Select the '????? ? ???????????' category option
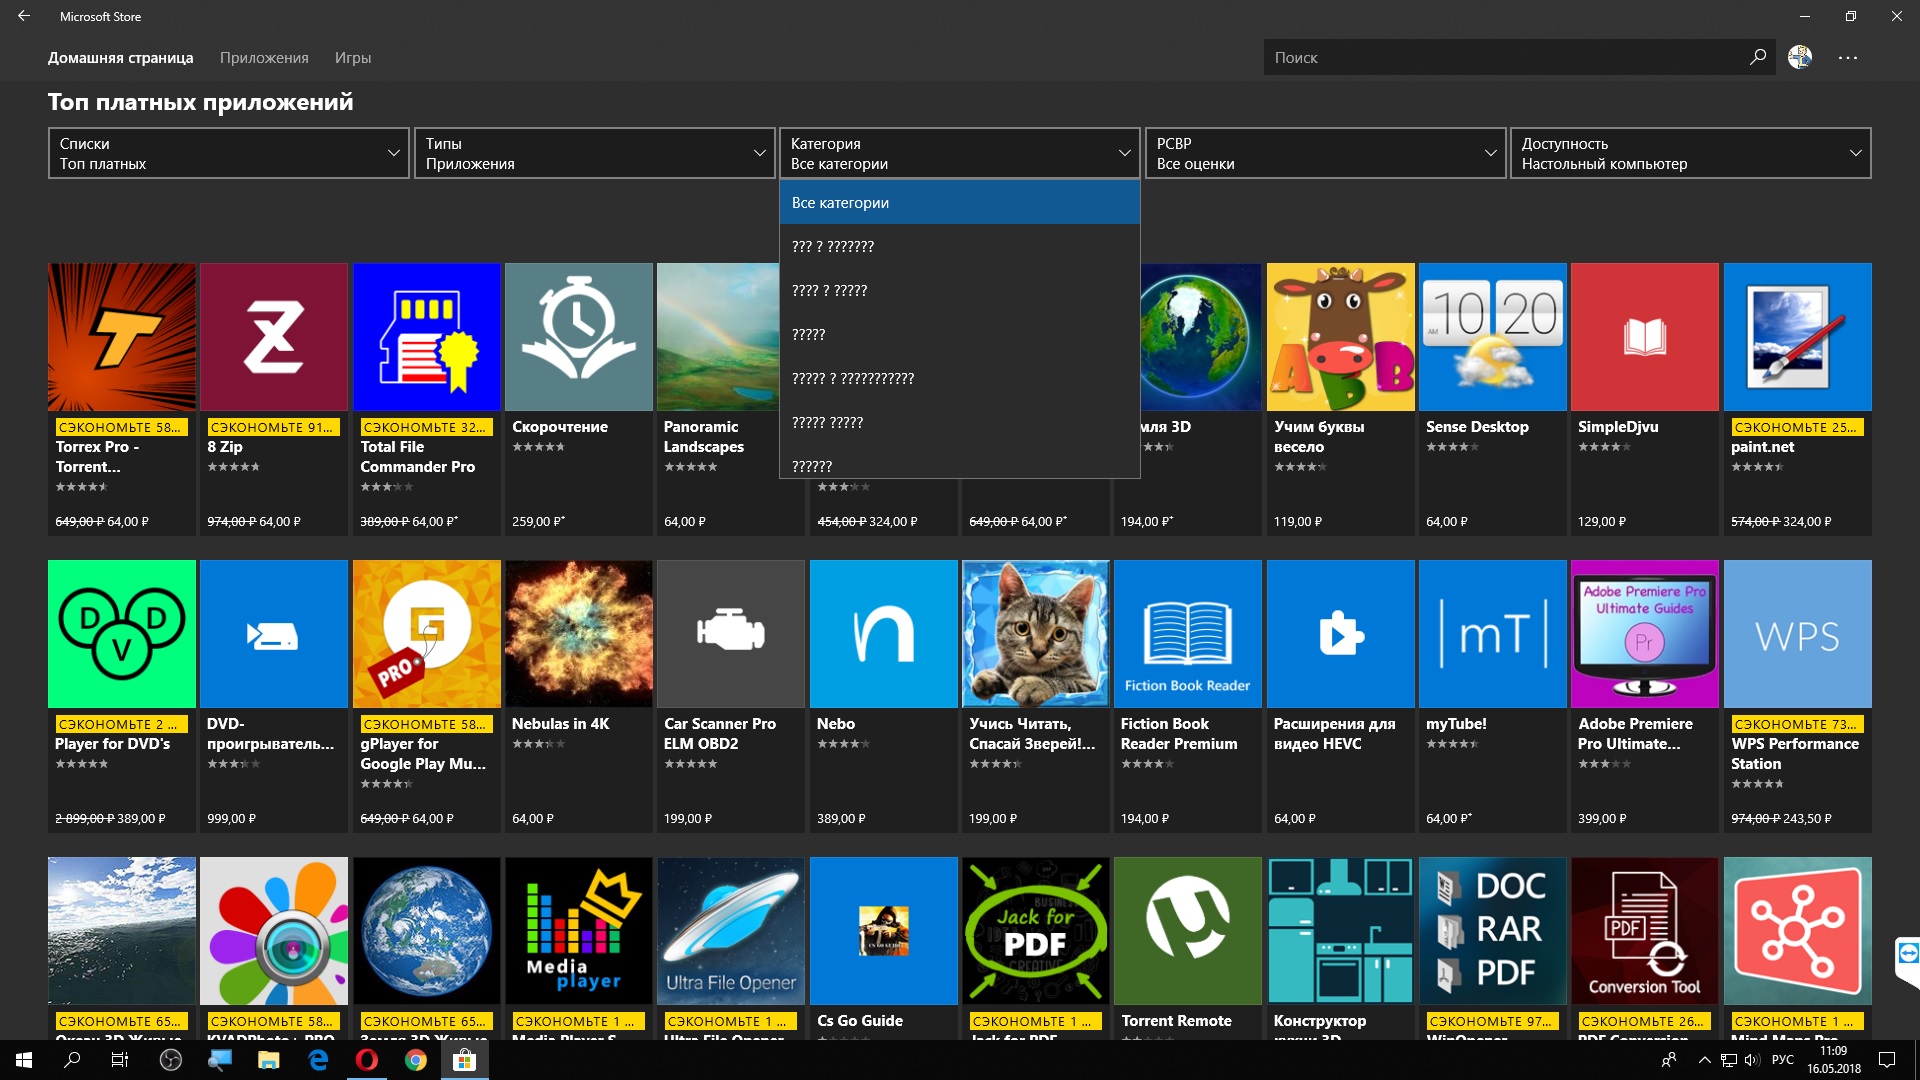 click(960, 378)
